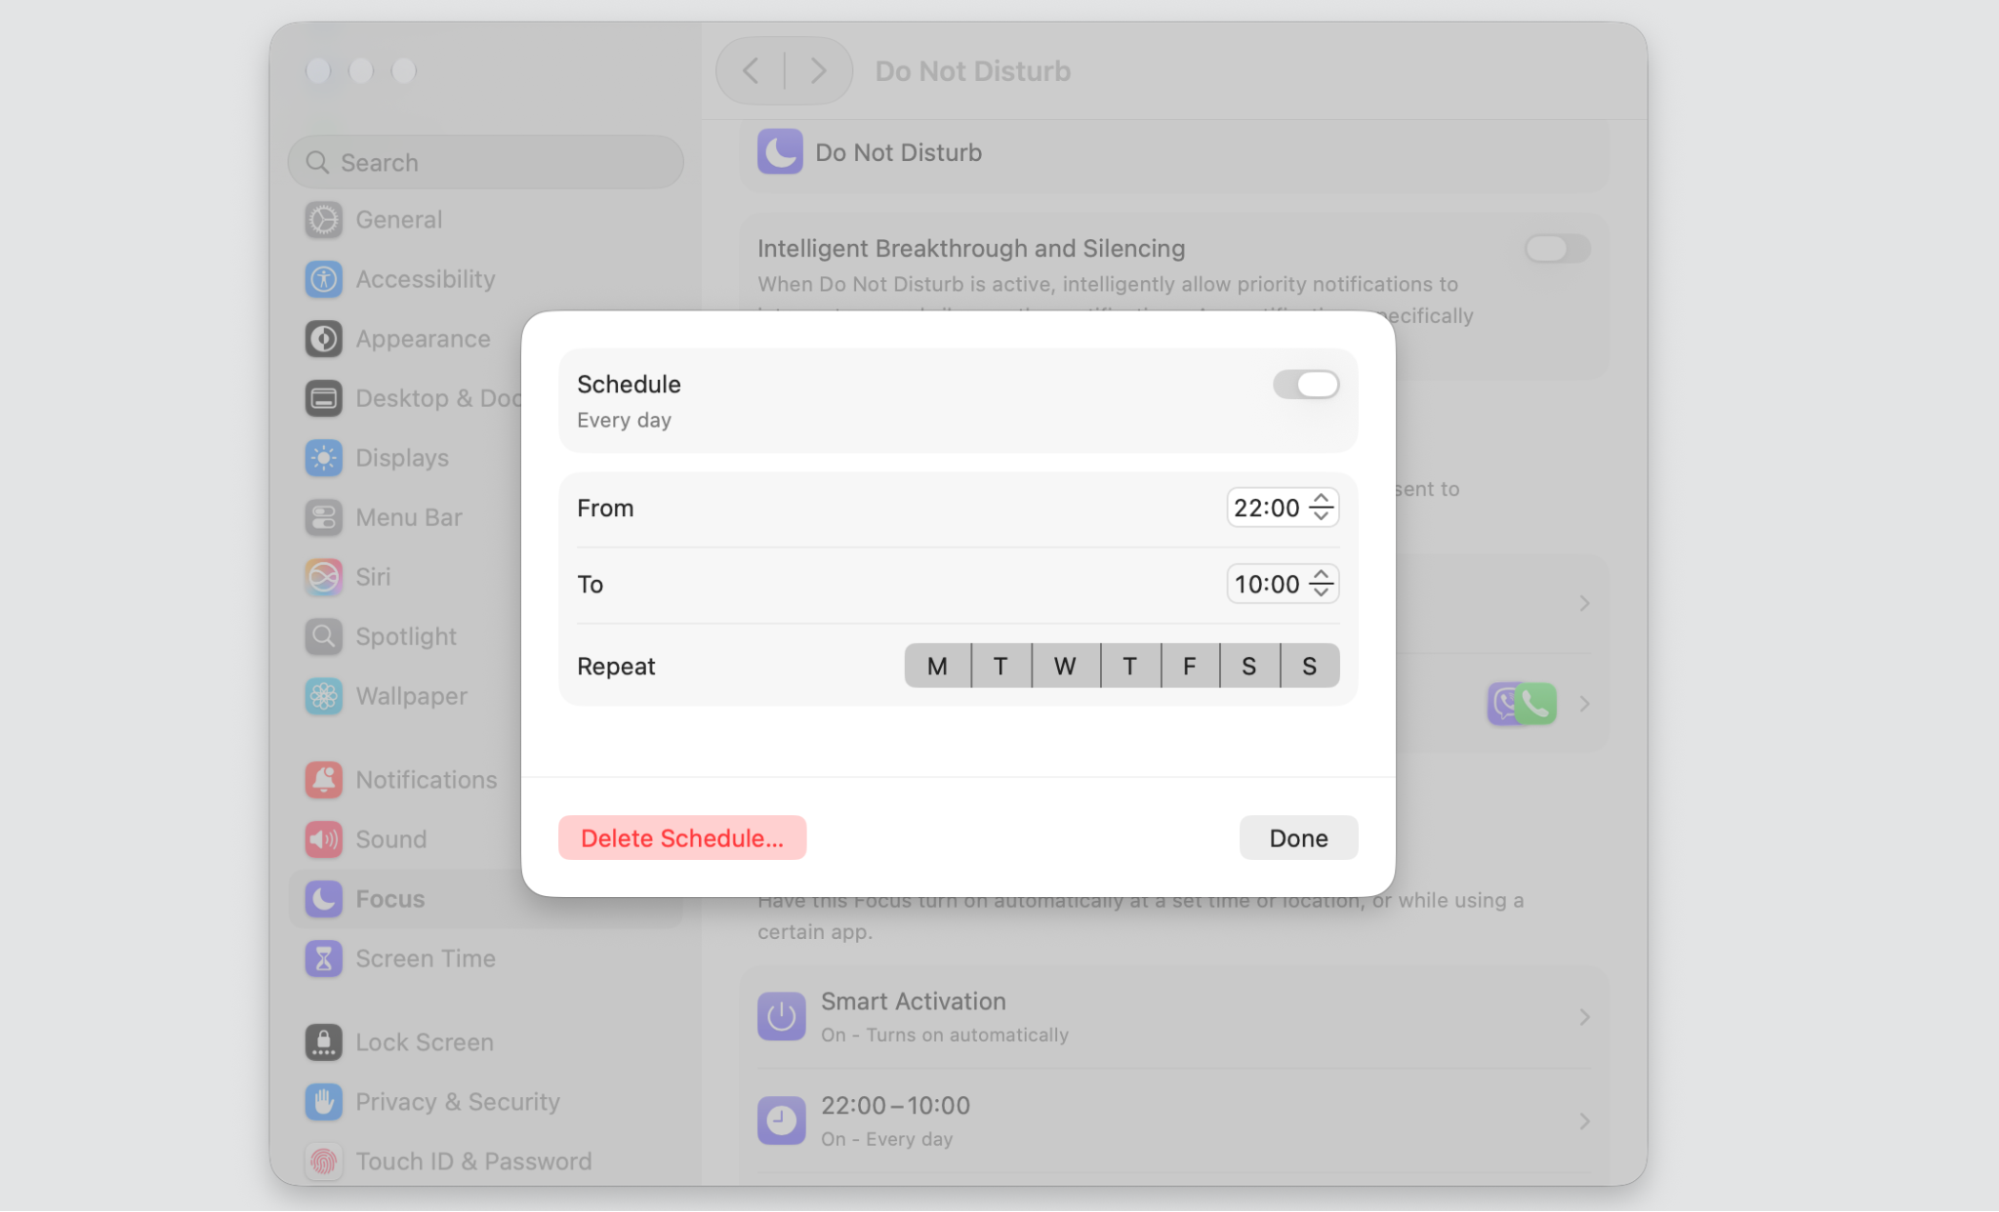This screenshot has width=1999, height=1212.
Task: Click Delete Schedule button
Action: pyautogui.click(x=682, y=838)
